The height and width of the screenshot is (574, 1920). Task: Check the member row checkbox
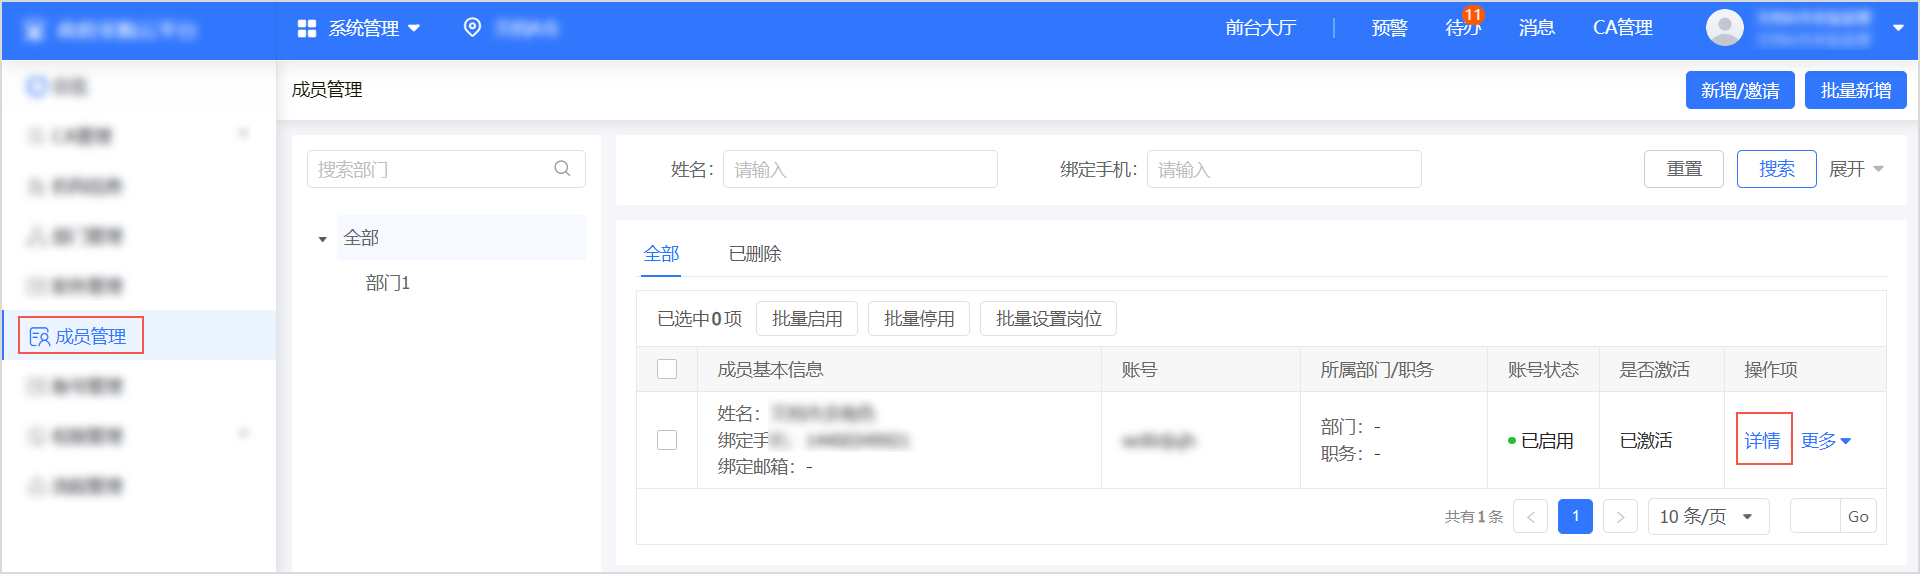667,440
